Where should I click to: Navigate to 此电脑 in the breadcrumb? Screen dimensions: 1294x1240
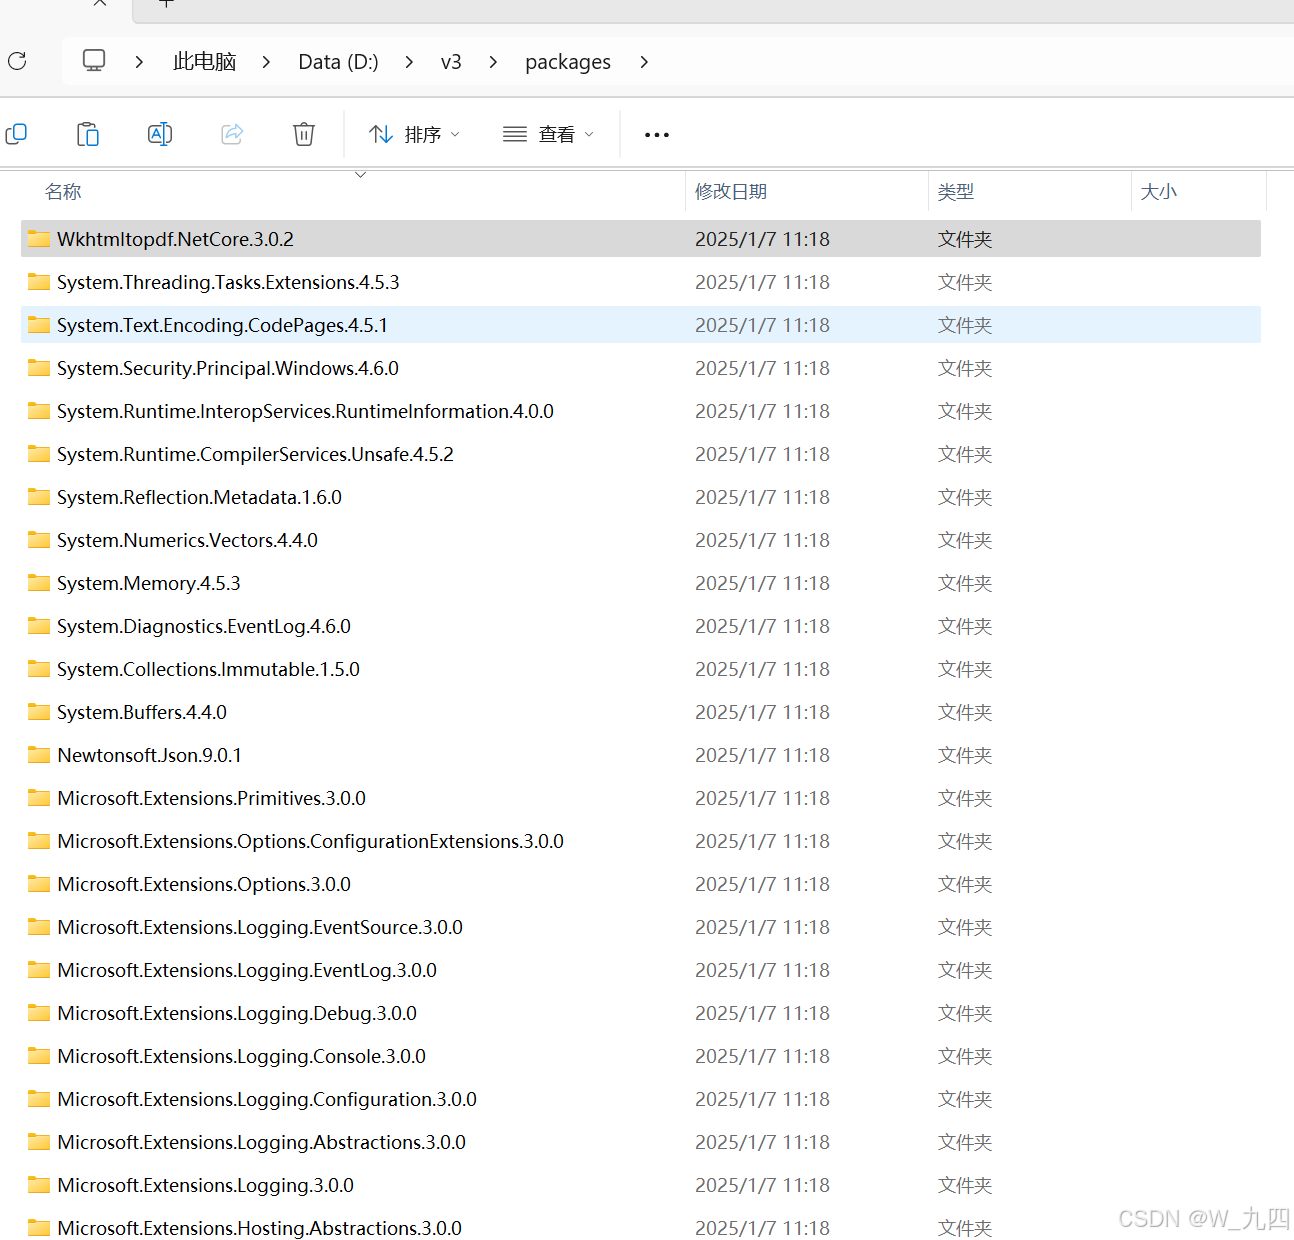204,62
